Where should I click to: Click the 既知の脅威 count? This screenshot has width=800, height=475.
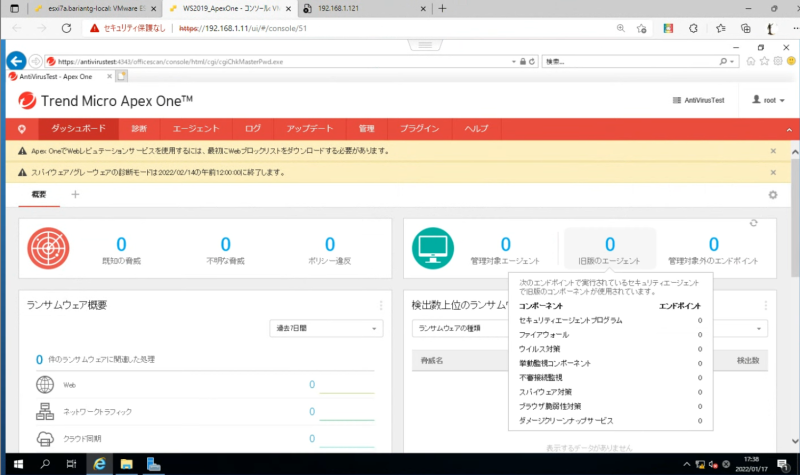click(121, 244)
